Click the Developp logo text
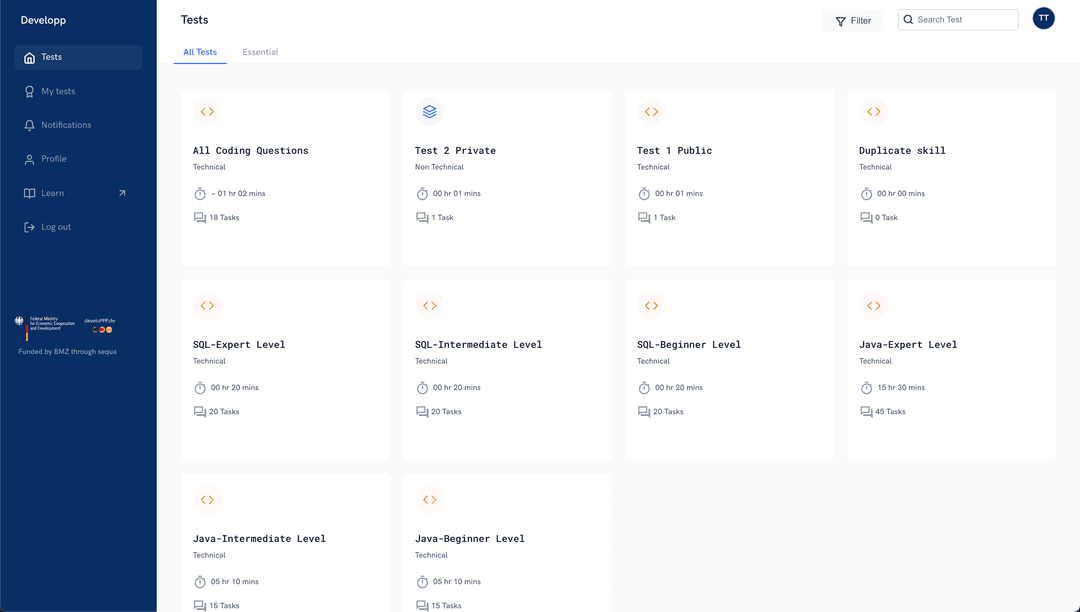 point(44,20)
